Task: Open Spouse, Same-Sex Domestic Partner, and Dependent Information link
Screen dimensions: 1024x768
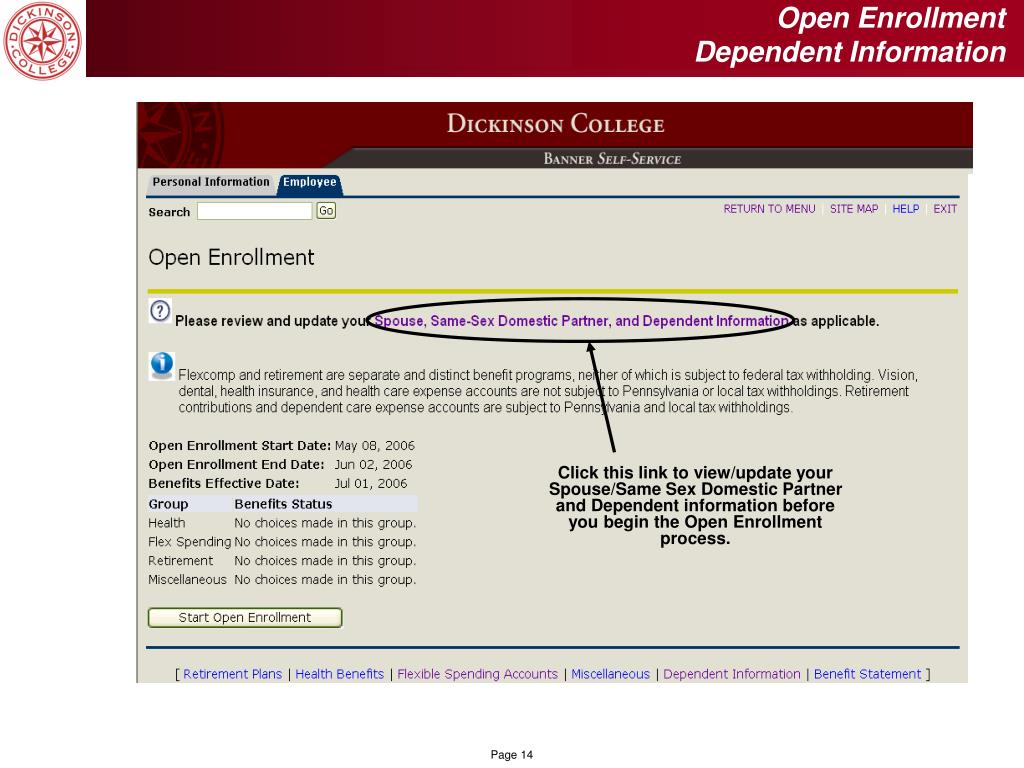Action: [x=581, y=321]
